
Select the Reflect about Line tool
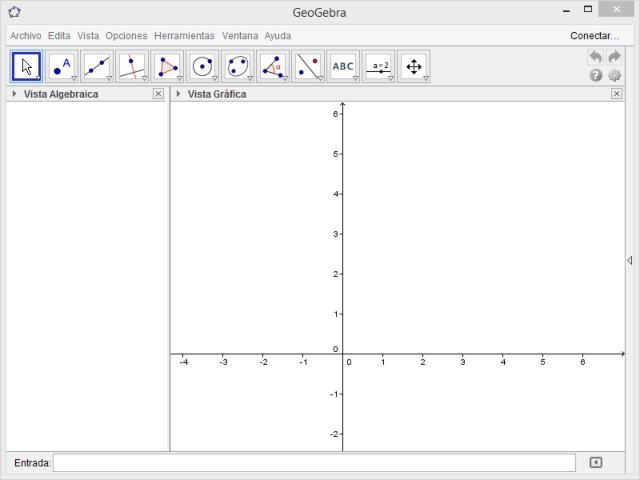point(308,67)
